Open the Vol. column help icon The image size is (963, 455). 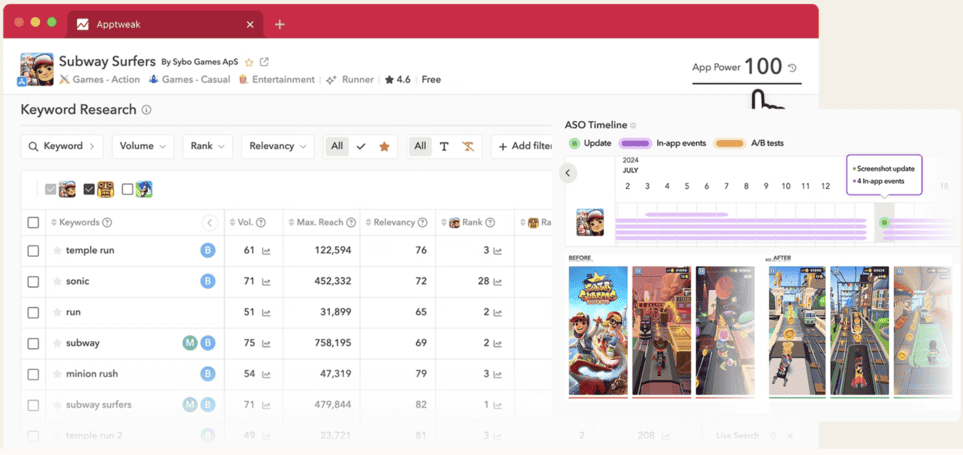[261, 222]
